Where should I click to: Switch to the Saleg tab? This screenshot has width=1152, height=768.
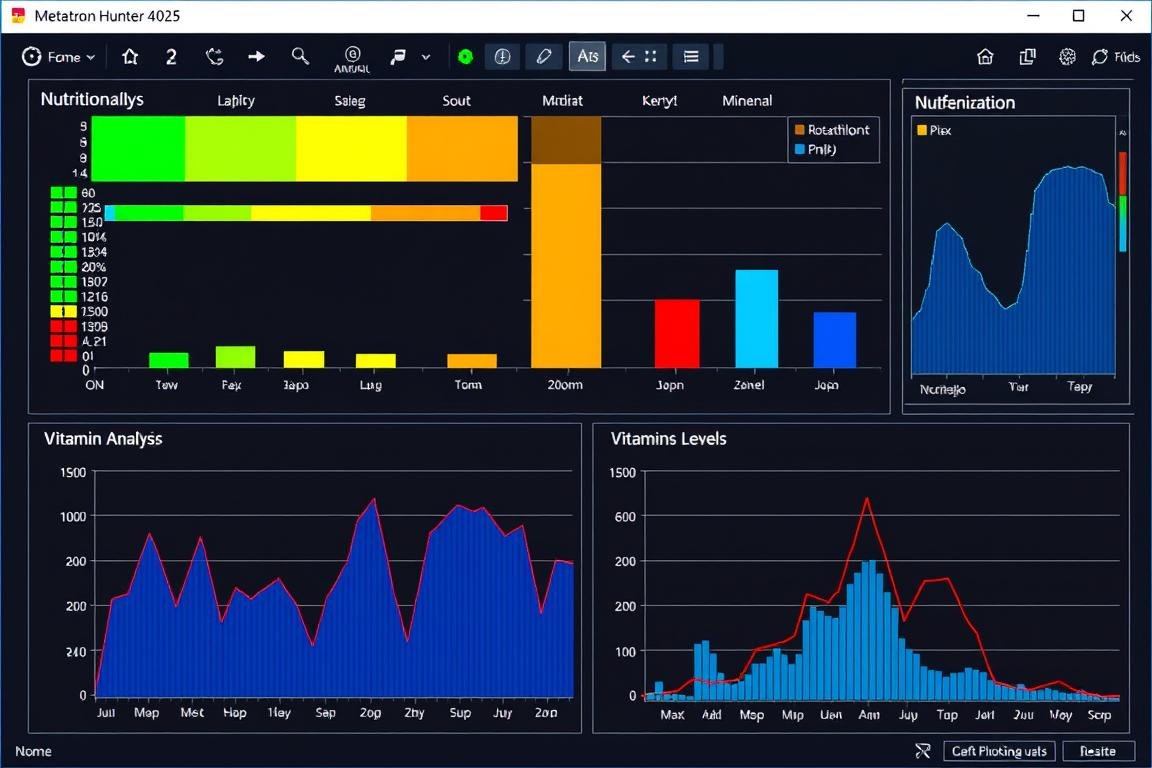click(349, 101)
